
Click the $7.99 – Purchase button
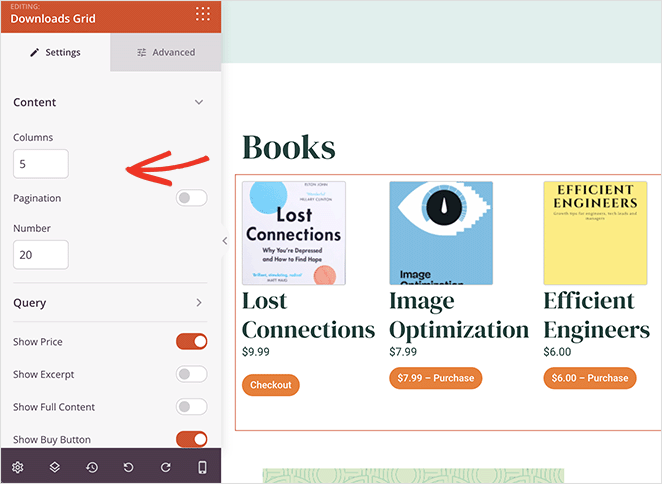435,378
